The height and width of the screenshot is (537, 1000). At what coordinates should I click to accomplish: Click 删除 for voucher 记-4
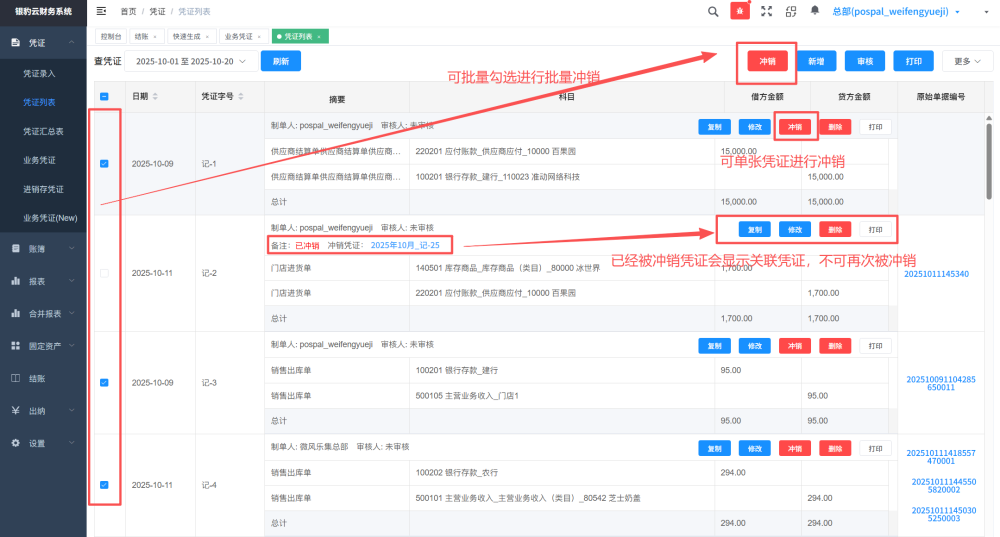coord(835,448)
